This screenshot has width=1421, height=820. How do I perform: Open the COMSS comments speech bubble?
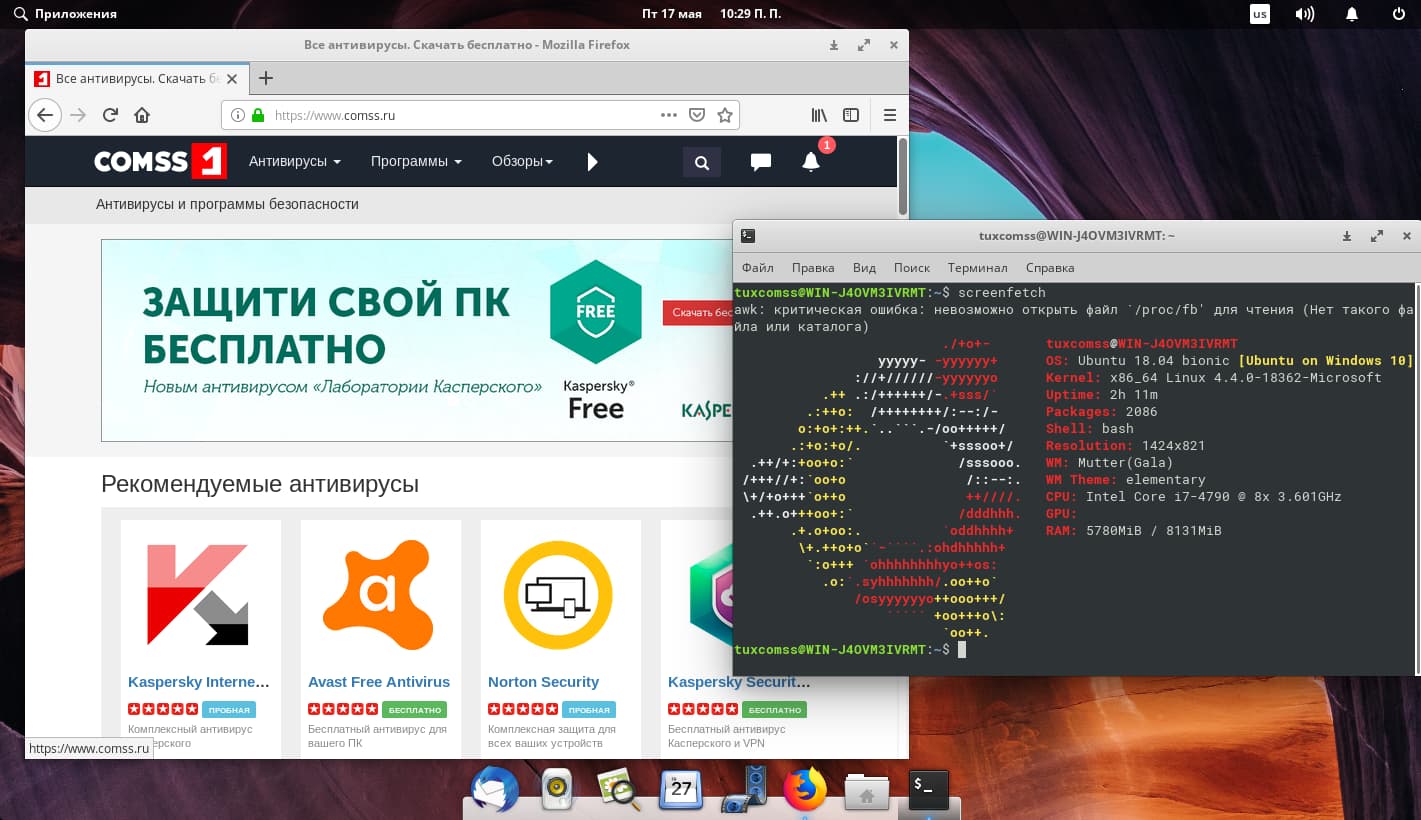[x=760, y=161]
